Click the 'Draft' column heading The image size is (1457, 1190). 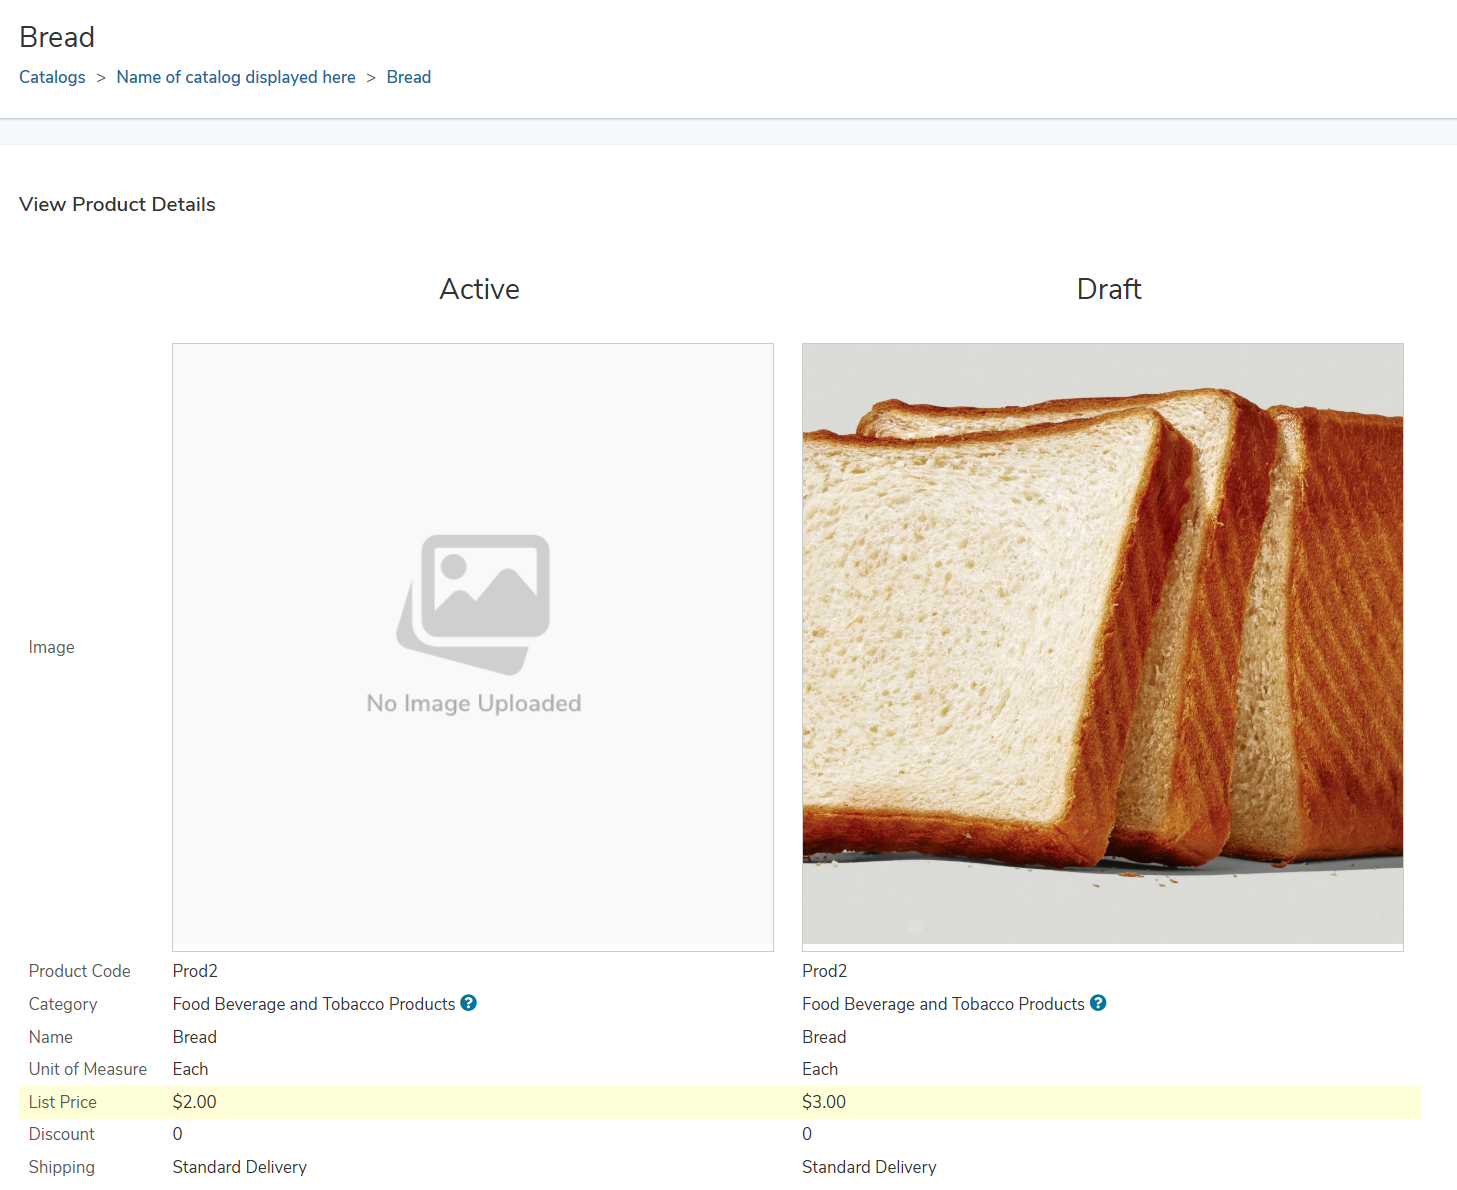tap(1109, 289)
